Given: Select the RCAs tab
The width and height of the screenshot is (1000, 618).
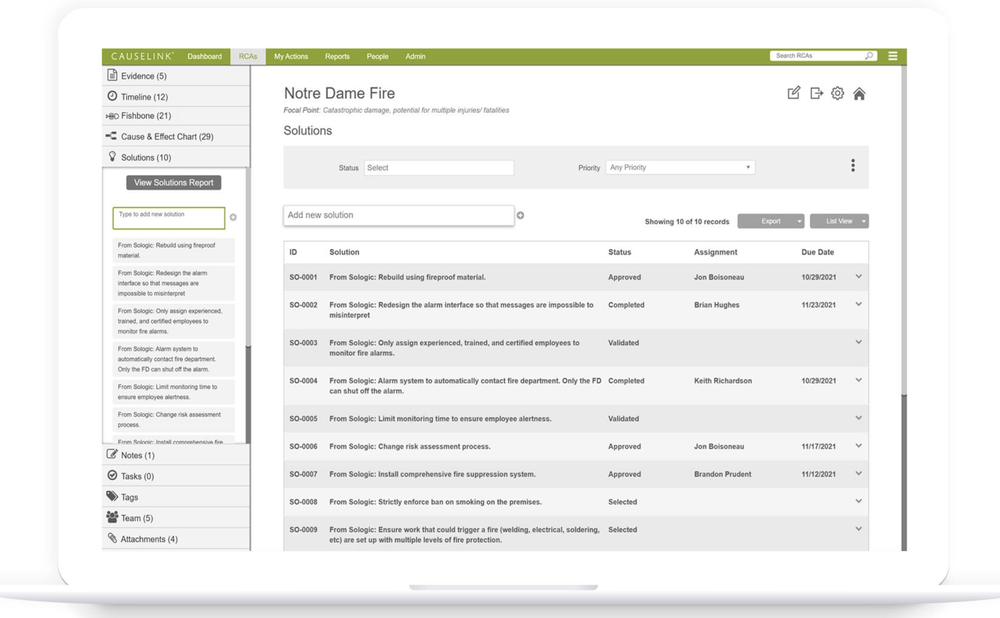Looking at the screenshot, I should click(248, 56).
